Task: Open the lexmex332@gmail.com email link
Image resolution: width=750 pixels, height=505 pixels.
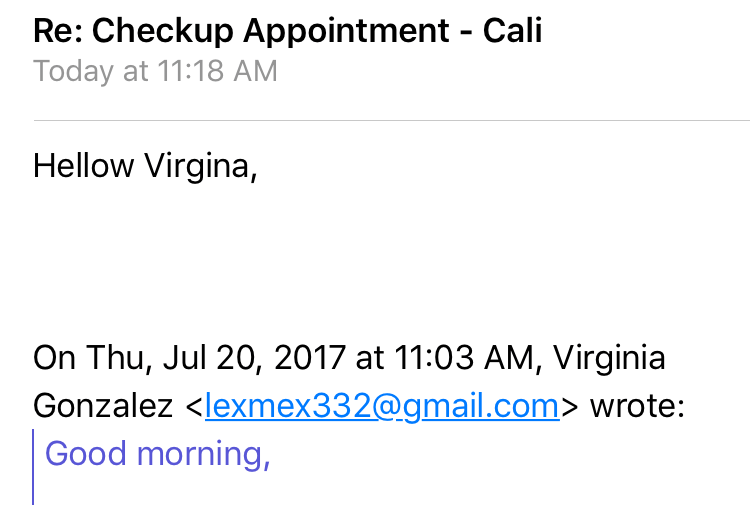Action: click(x=381, y=406)
